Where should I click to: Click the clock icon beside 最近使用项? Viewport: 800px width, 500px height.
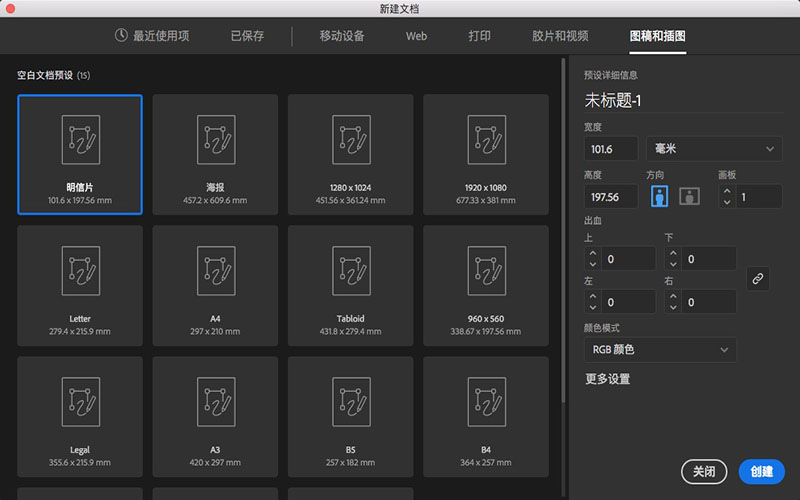pyautogui.click(x=121, y=35)
